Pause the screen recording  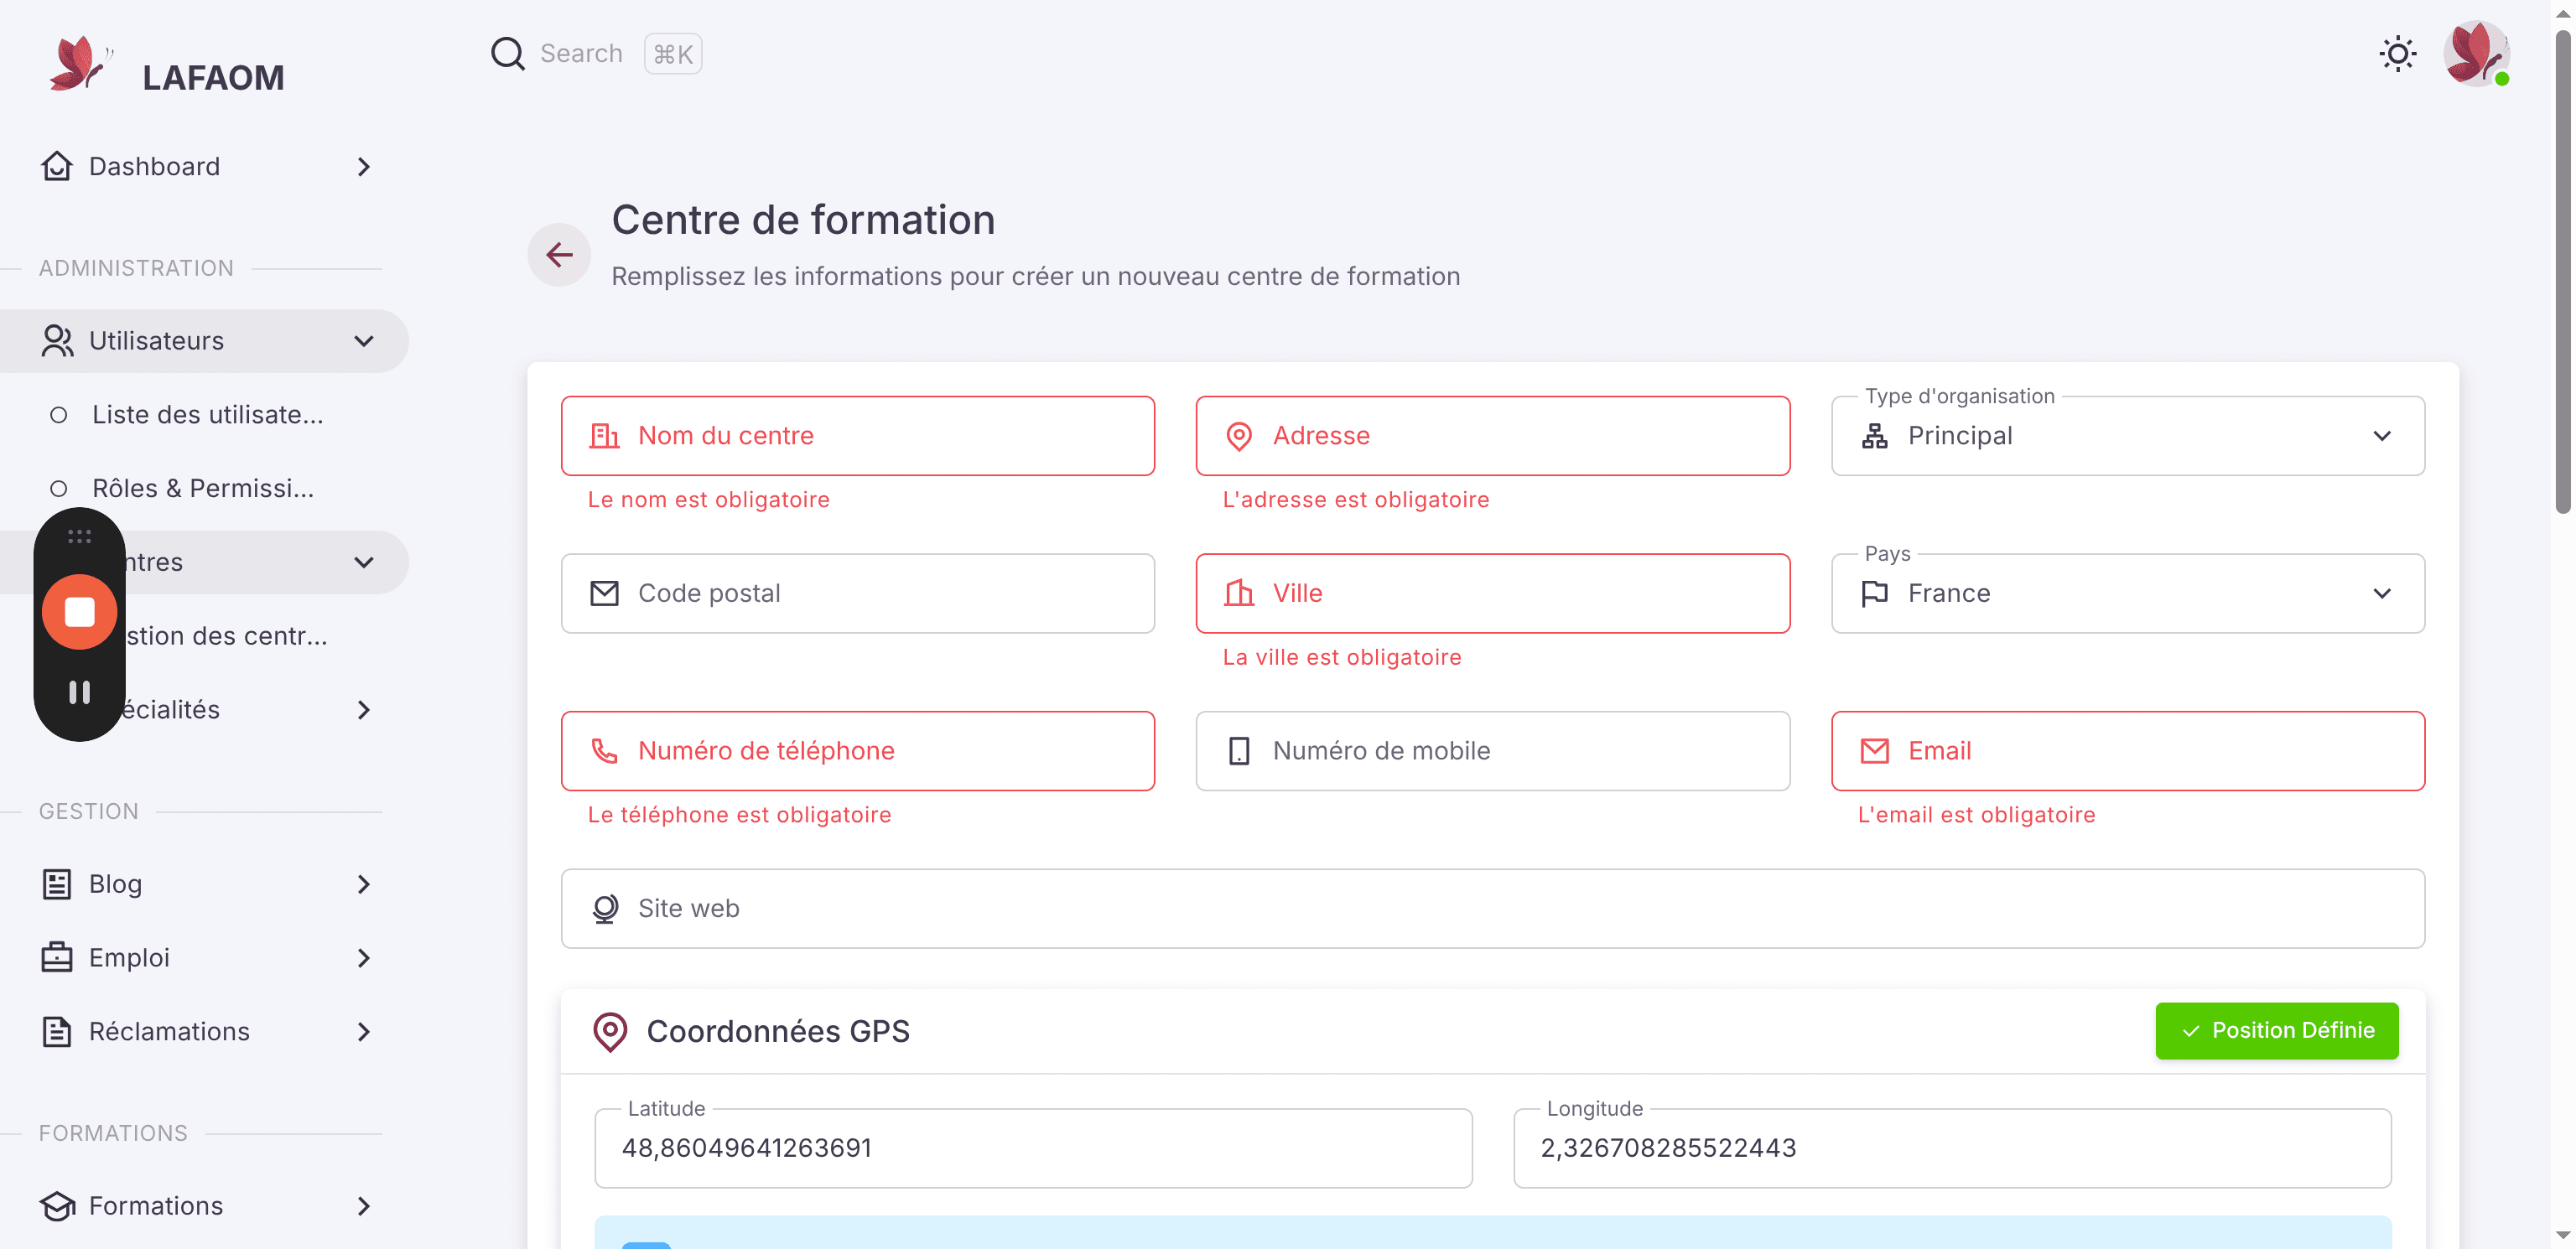click(79, 692)
